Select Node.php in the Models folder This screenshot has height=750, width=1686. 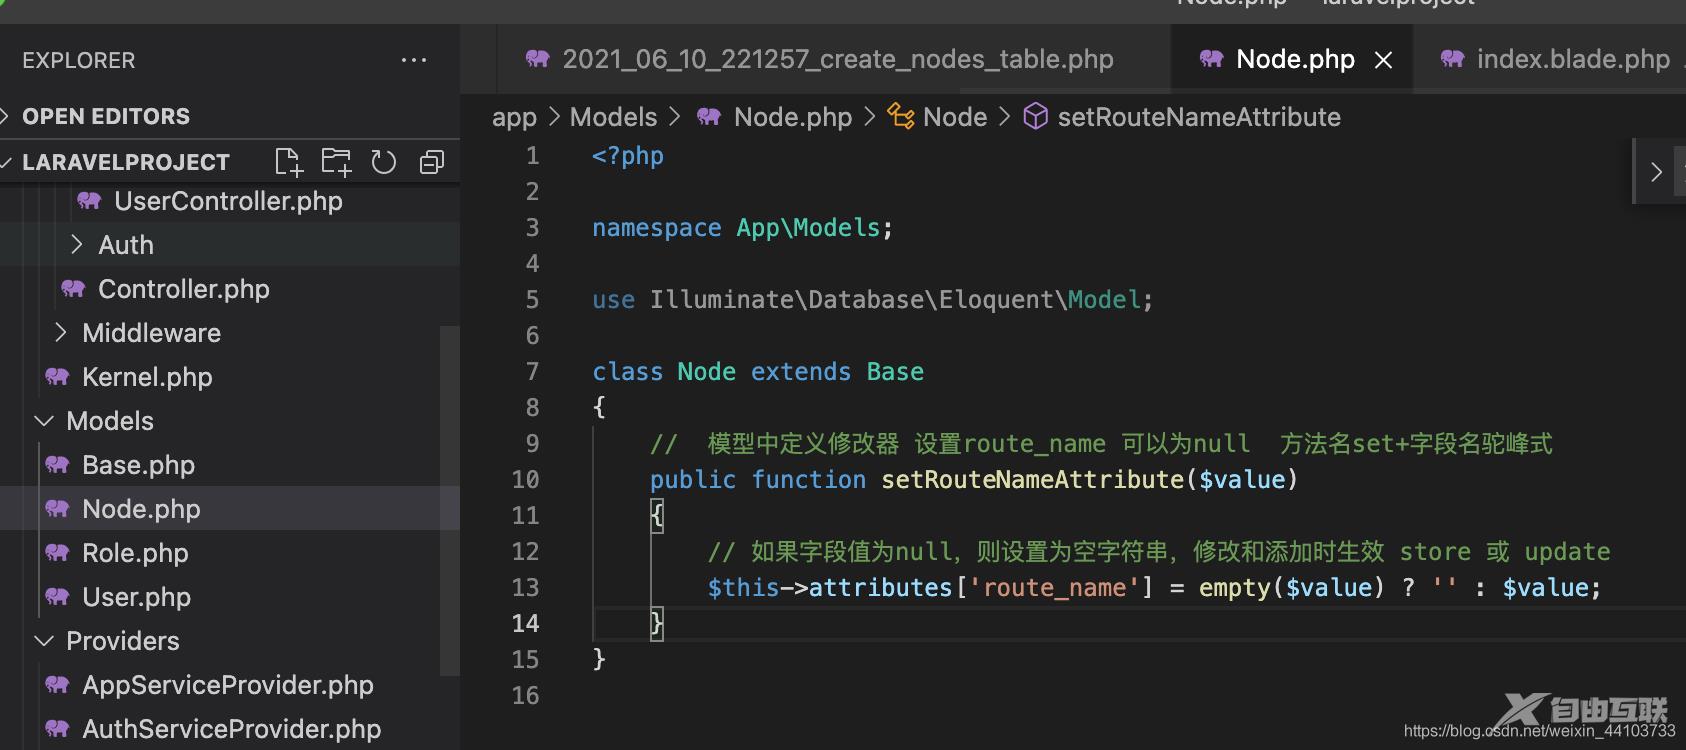coord(141,509)
